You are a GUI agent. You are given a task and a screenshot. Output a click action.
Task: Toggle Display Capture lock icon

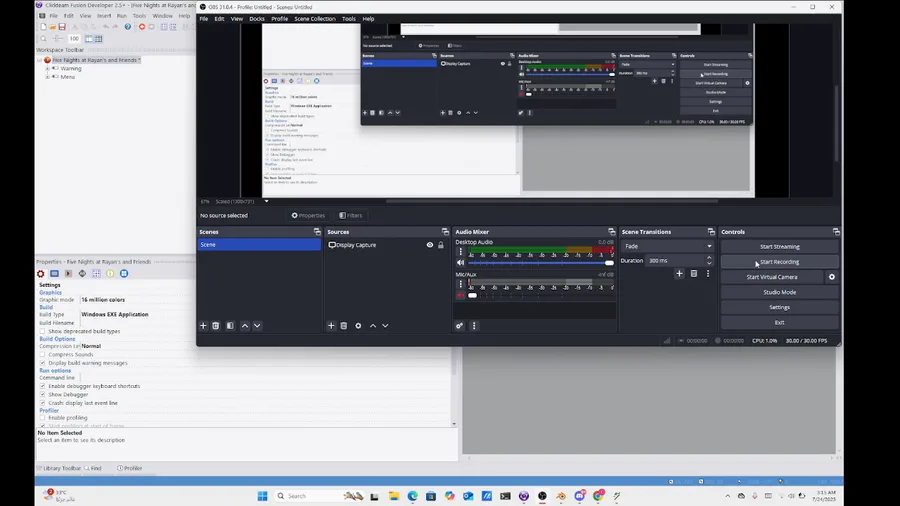[441, 245]
